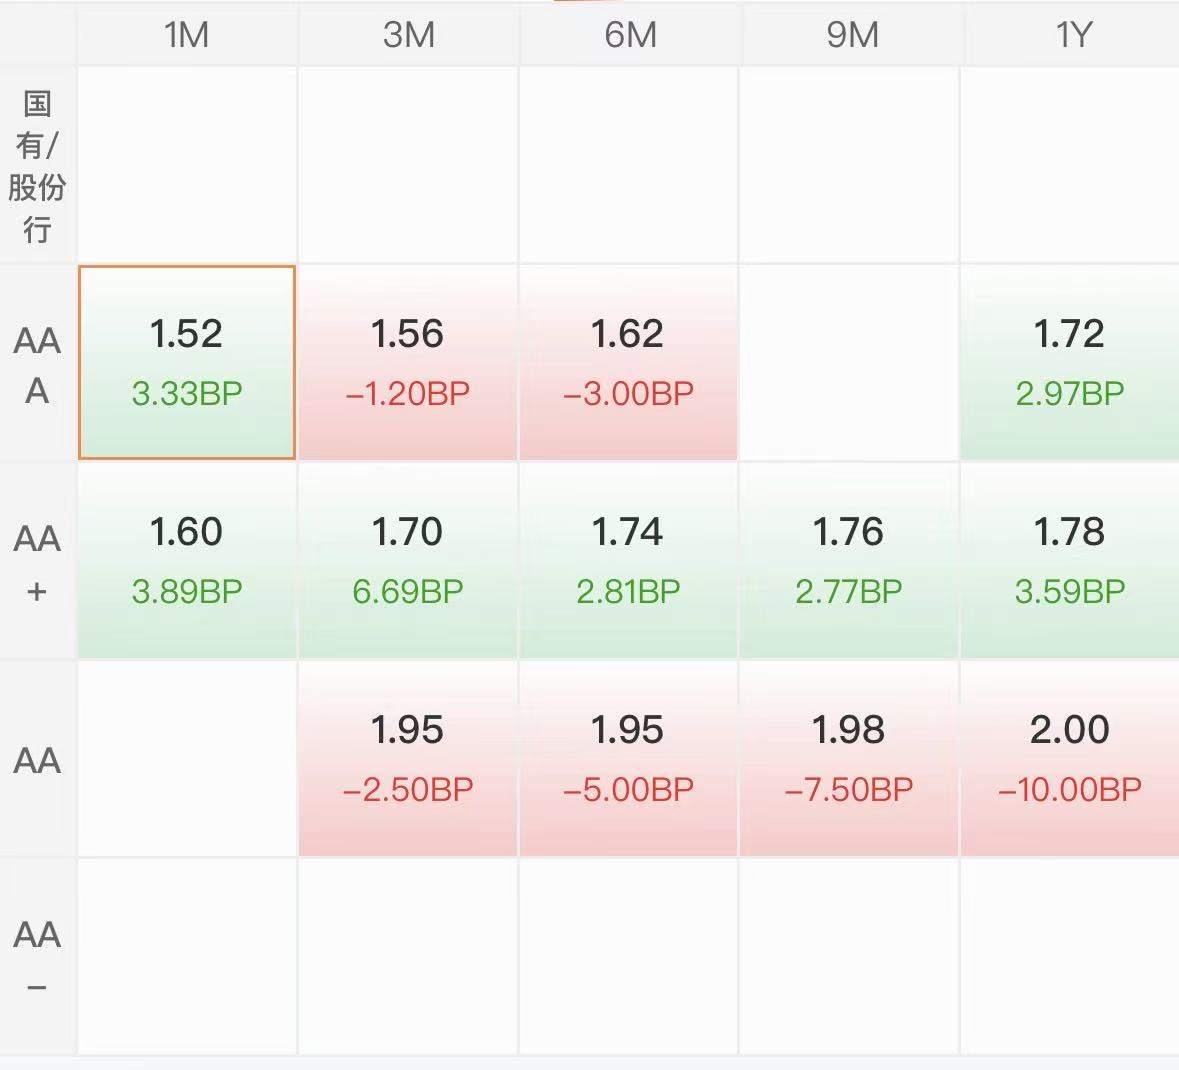Image resolution: width=1179 pixels, height=1070 pixels.
Task: Select the AA+ 3M cell with 6.69BP
Action: tap(408, 560)
